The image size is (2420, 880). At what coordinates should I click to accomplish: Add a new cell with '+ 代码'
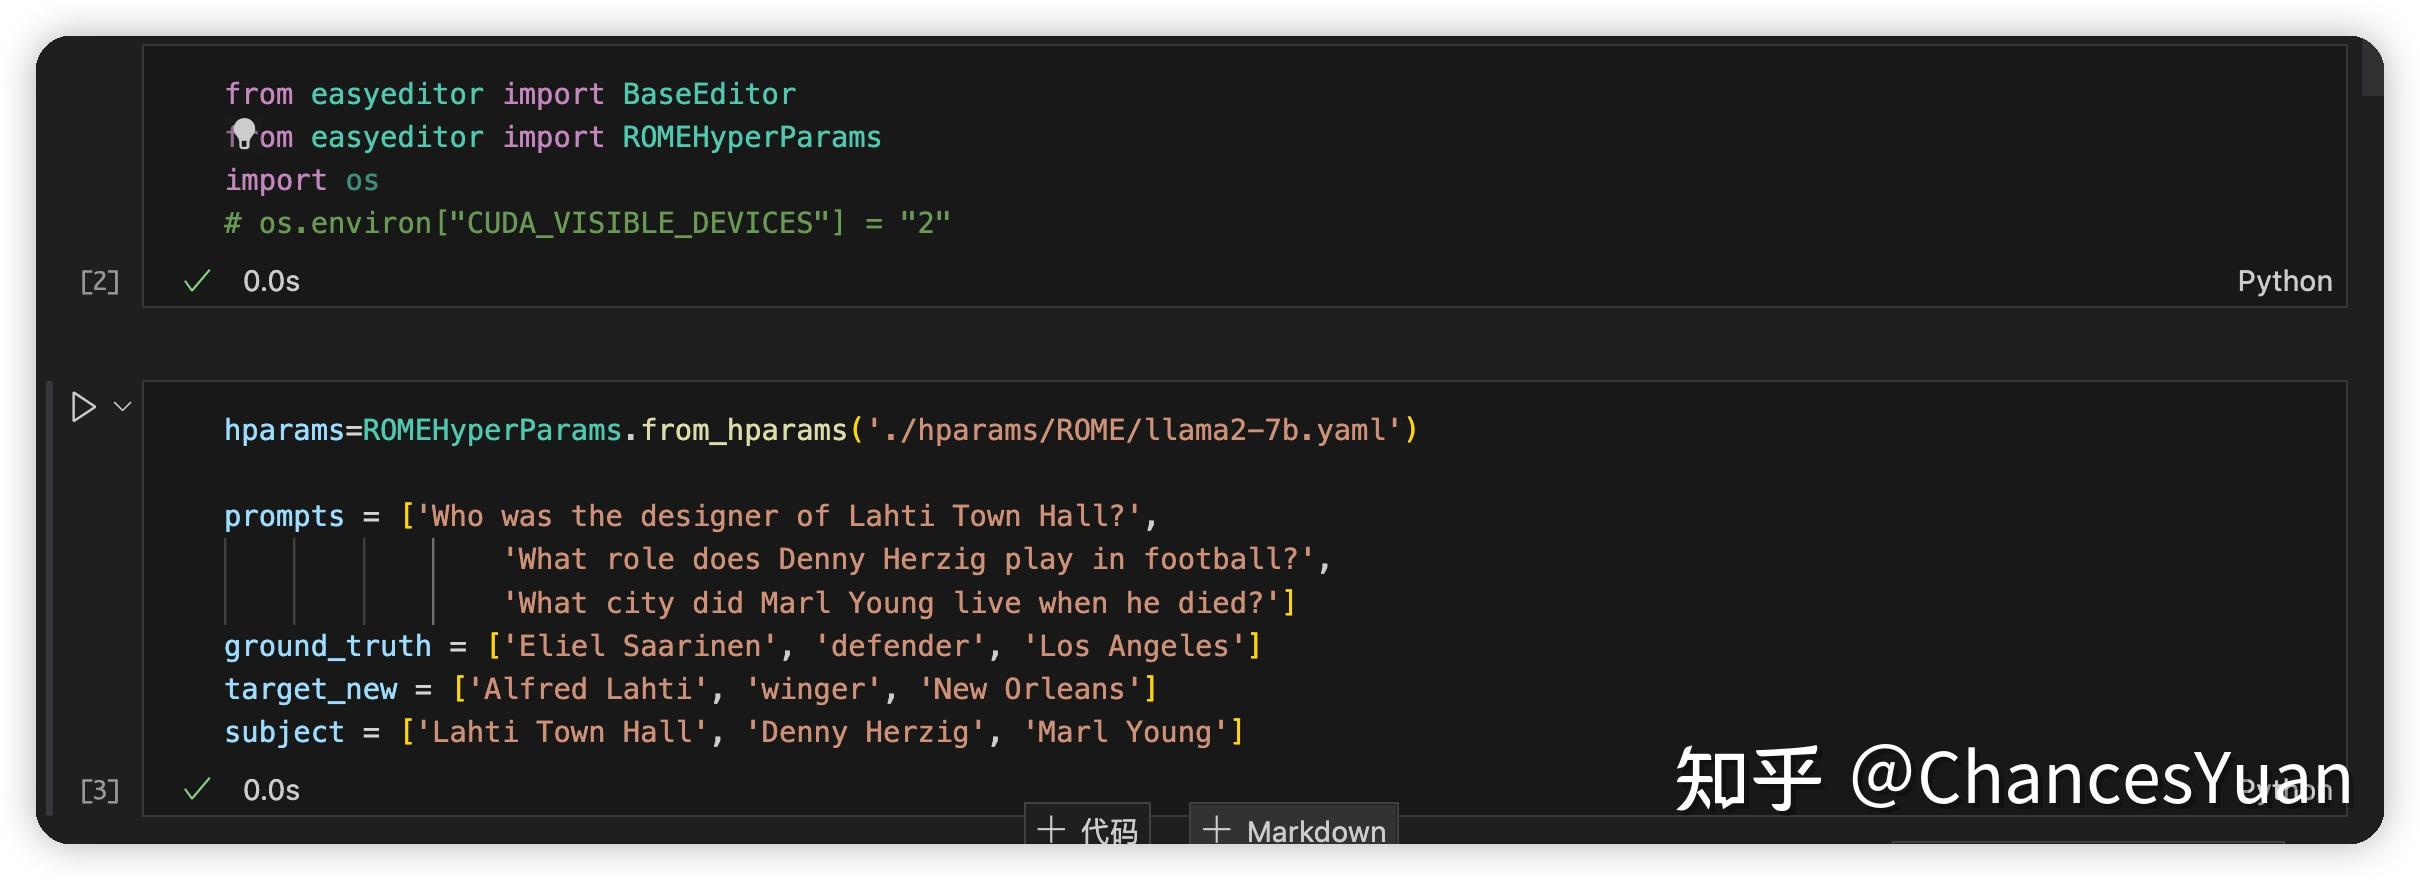pyautogui.click(x=1087, y=830)
